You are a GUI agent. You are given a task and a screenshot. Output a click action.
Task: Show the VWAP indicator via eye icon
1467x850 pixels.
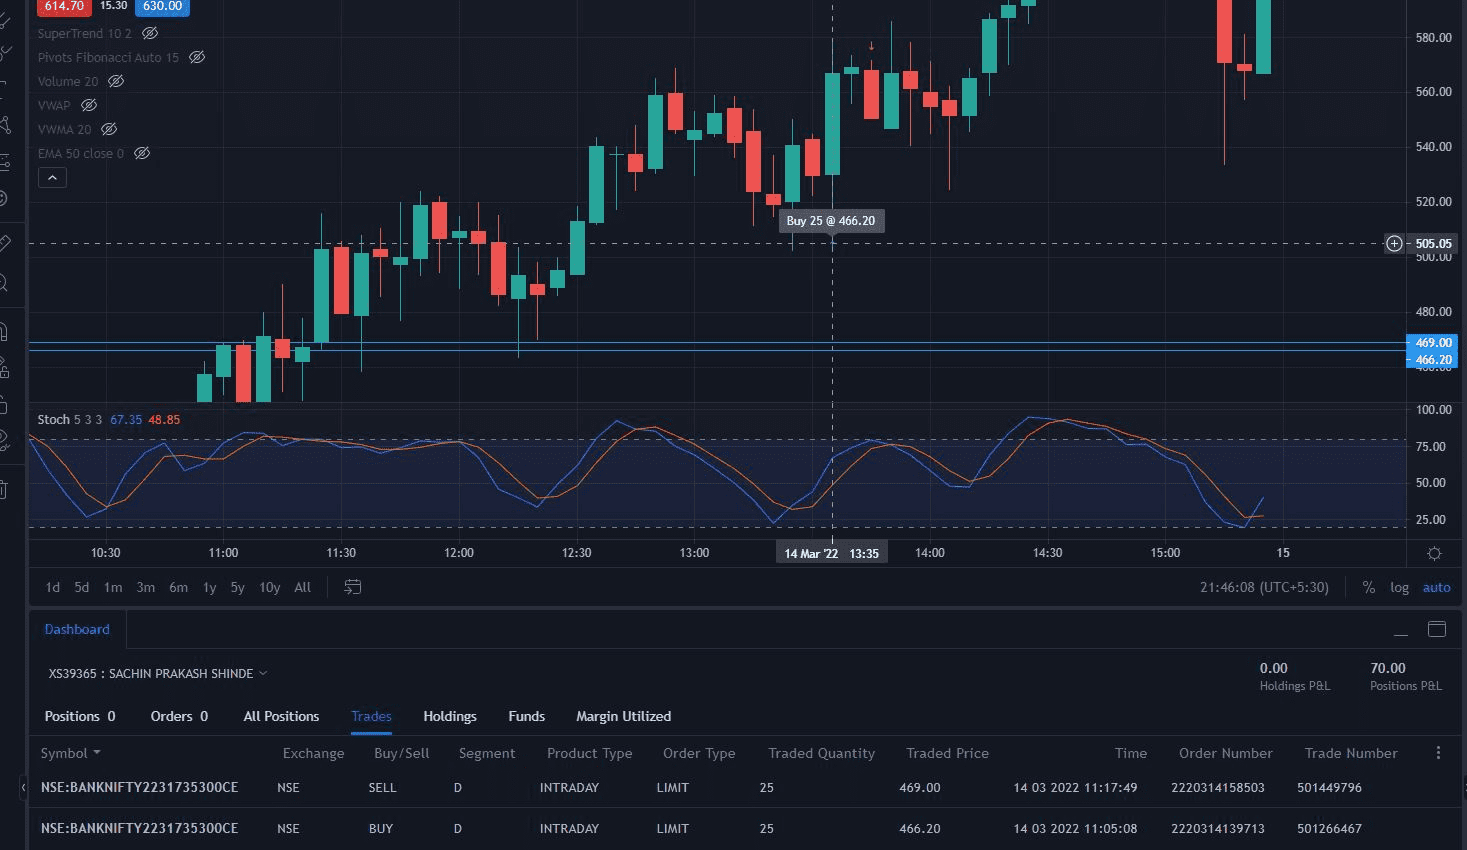[89, 105]
